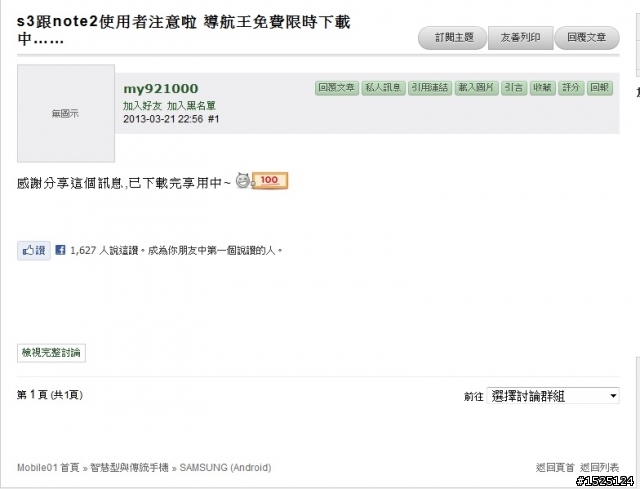Image resolution: width=640 pixels, height=489 pixels.
Task: Click the green 回覆文章 post action
Action: click(x=337, y=88)
